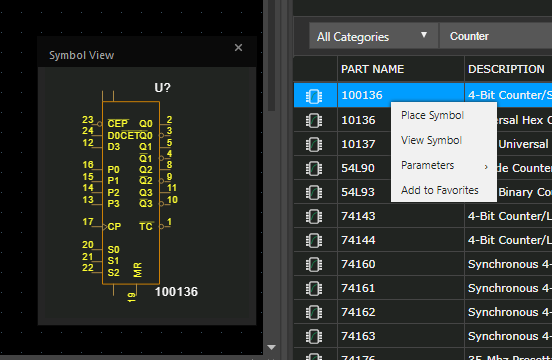Image resolution: width=552 pixels, height=360 pixels.
Task: Sort by PART NAME column header
Action: 401,69
